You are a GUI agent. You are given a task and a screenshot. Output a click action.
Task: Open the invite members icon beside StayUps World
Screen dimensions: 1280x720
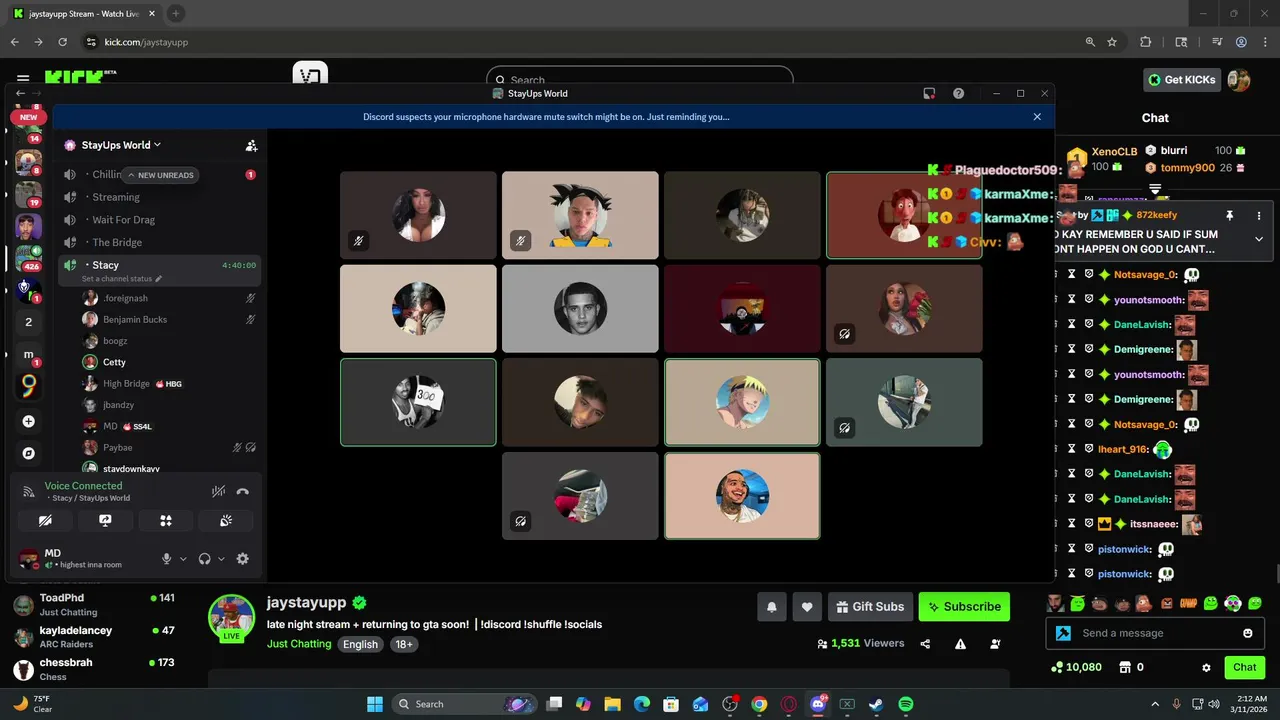click(251, 145)
